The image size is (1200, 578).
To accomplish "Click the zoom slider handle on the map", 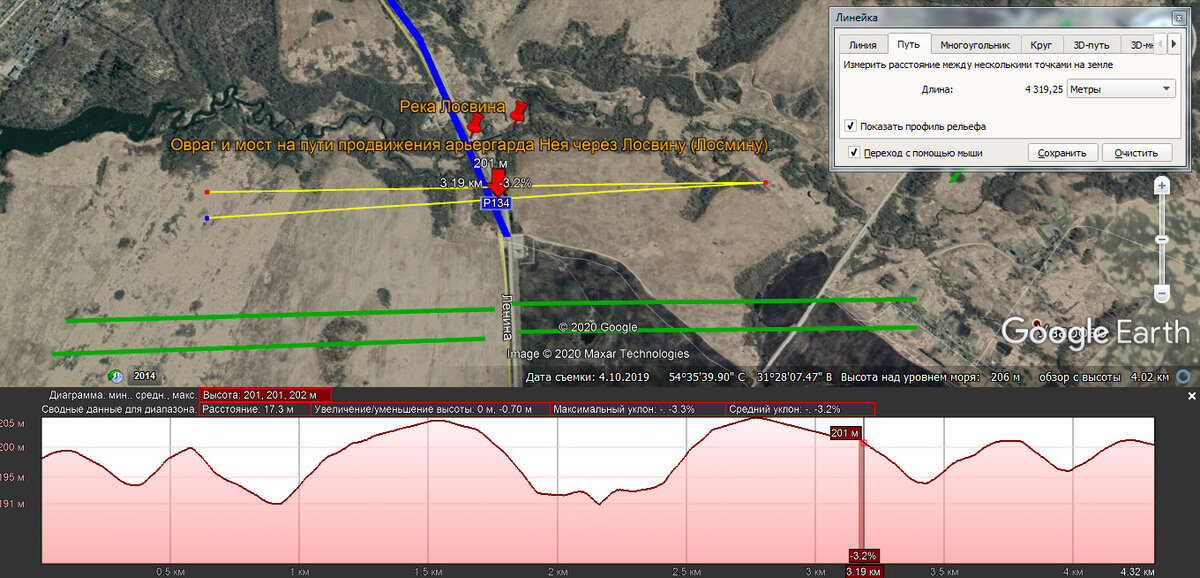I will pos(1162,240).
